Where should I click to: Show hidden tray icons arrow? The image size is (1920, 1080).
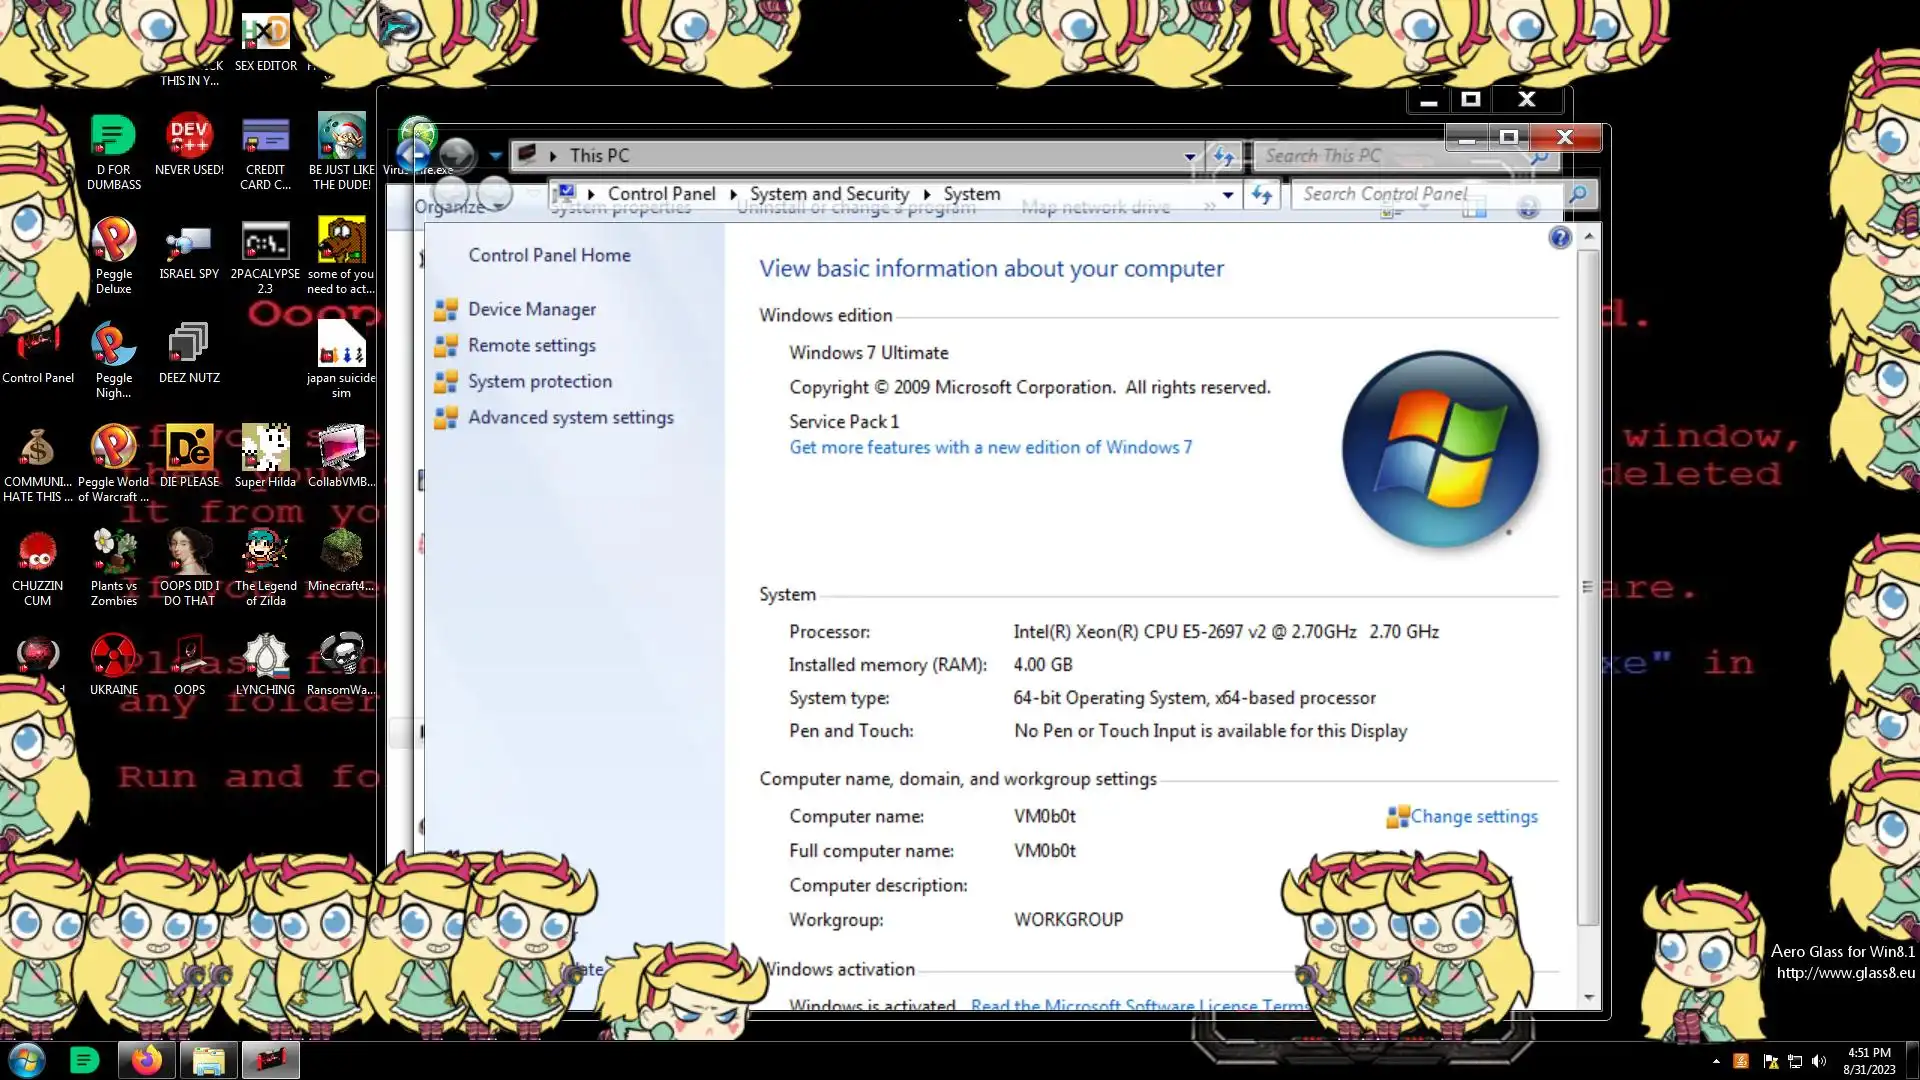coord(1716,1062)
